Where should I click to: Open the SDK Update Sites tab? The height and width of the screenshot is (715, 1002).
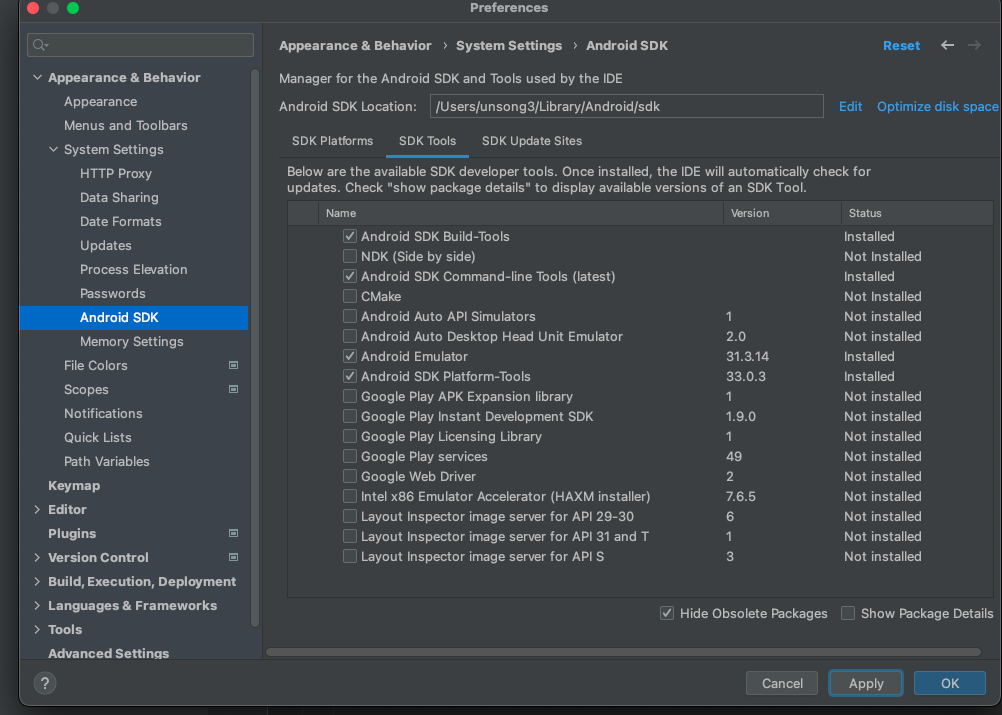(532, 141)
